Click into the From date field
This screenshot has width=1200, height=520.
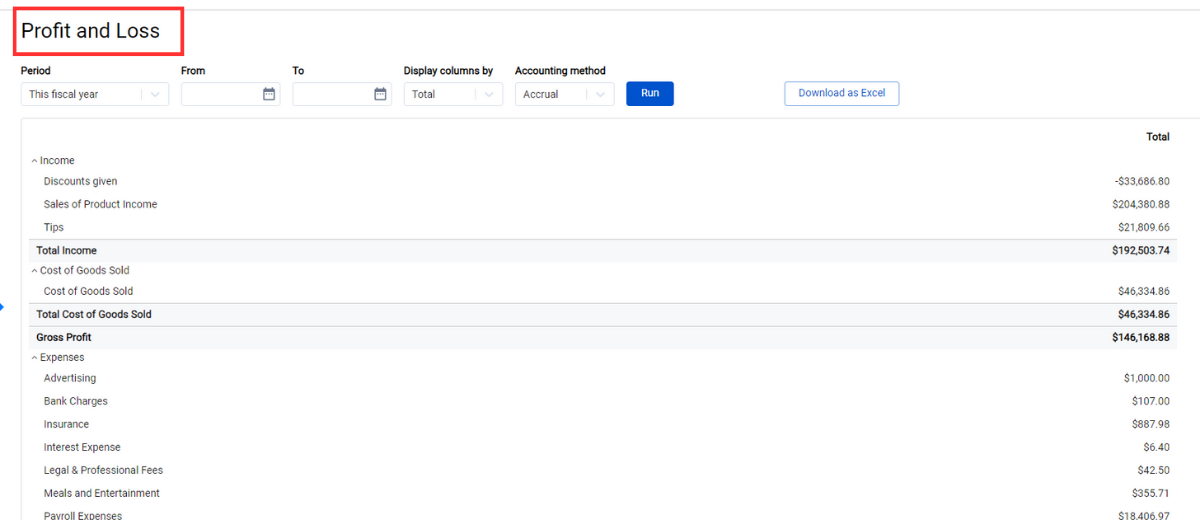click(220, 94)
